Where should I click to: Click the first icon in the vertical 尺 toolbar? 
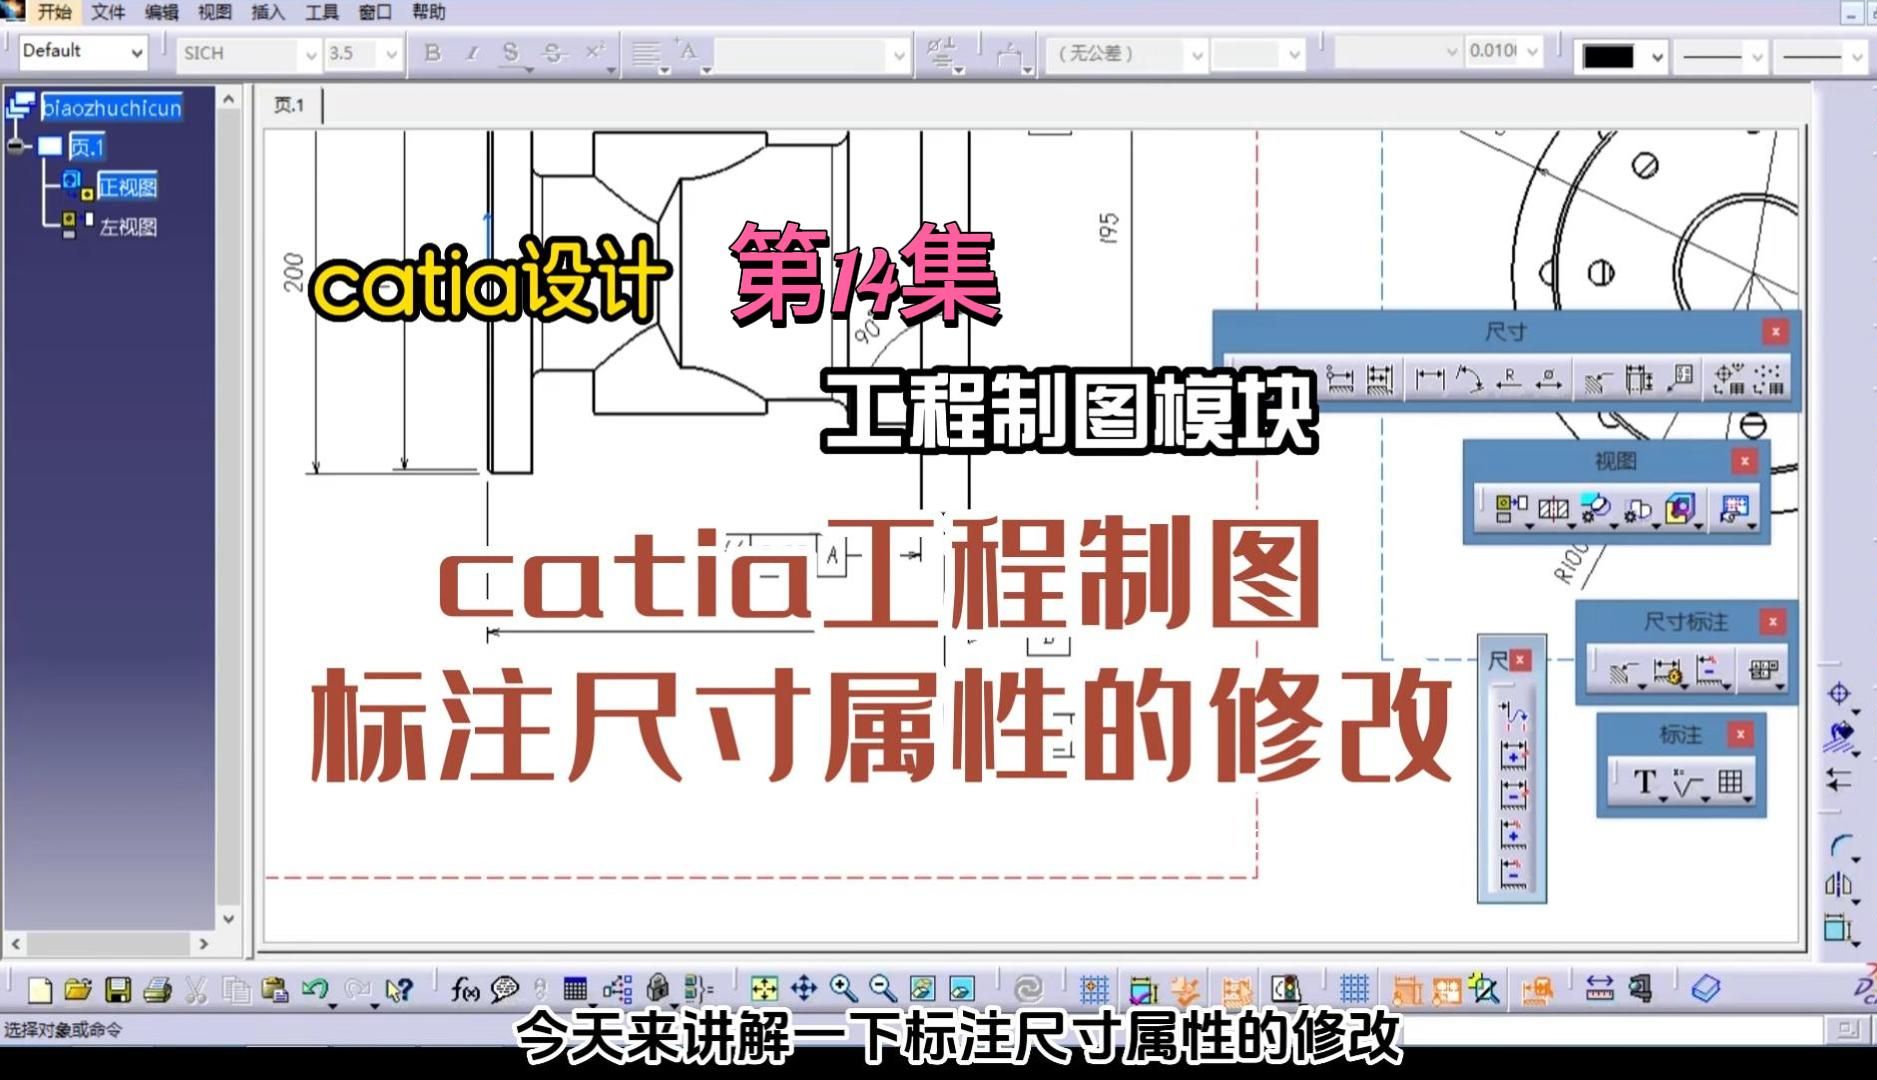[x=1513, y=714]
